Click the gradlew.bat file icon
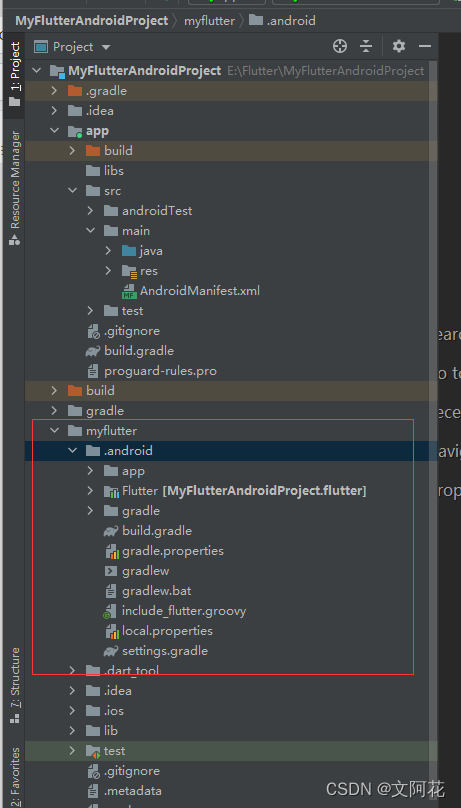This screenshot has height=808, width=461. pyautogui.click(x=111, y=591)
